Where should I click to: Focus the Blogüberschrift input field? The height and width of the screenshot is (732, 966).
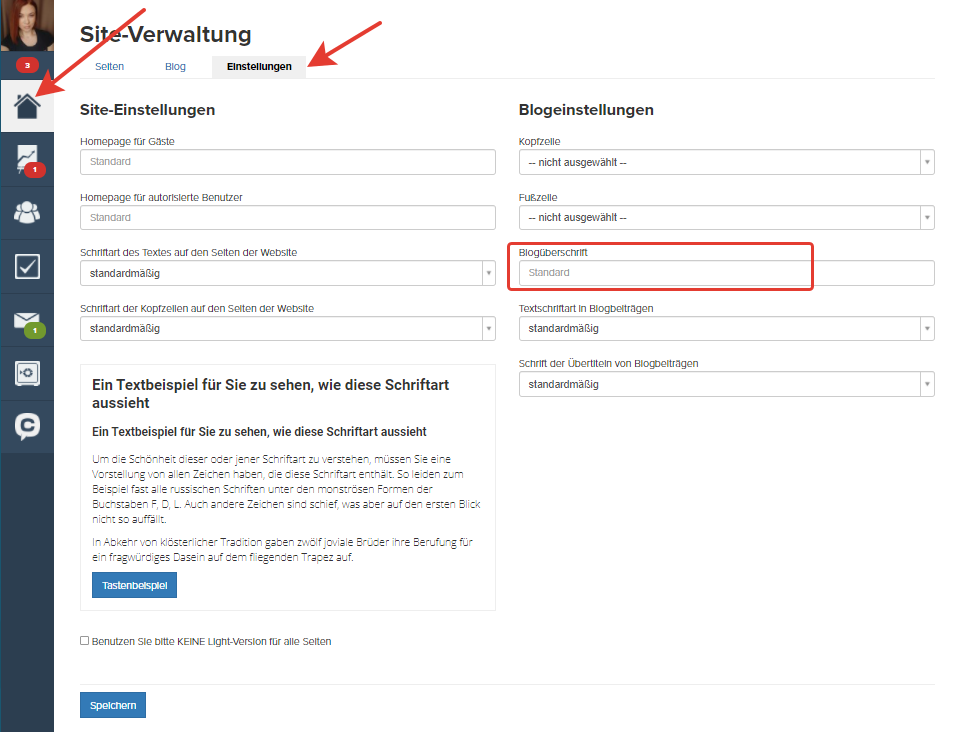pyautogui.click(x=726, y=273)
